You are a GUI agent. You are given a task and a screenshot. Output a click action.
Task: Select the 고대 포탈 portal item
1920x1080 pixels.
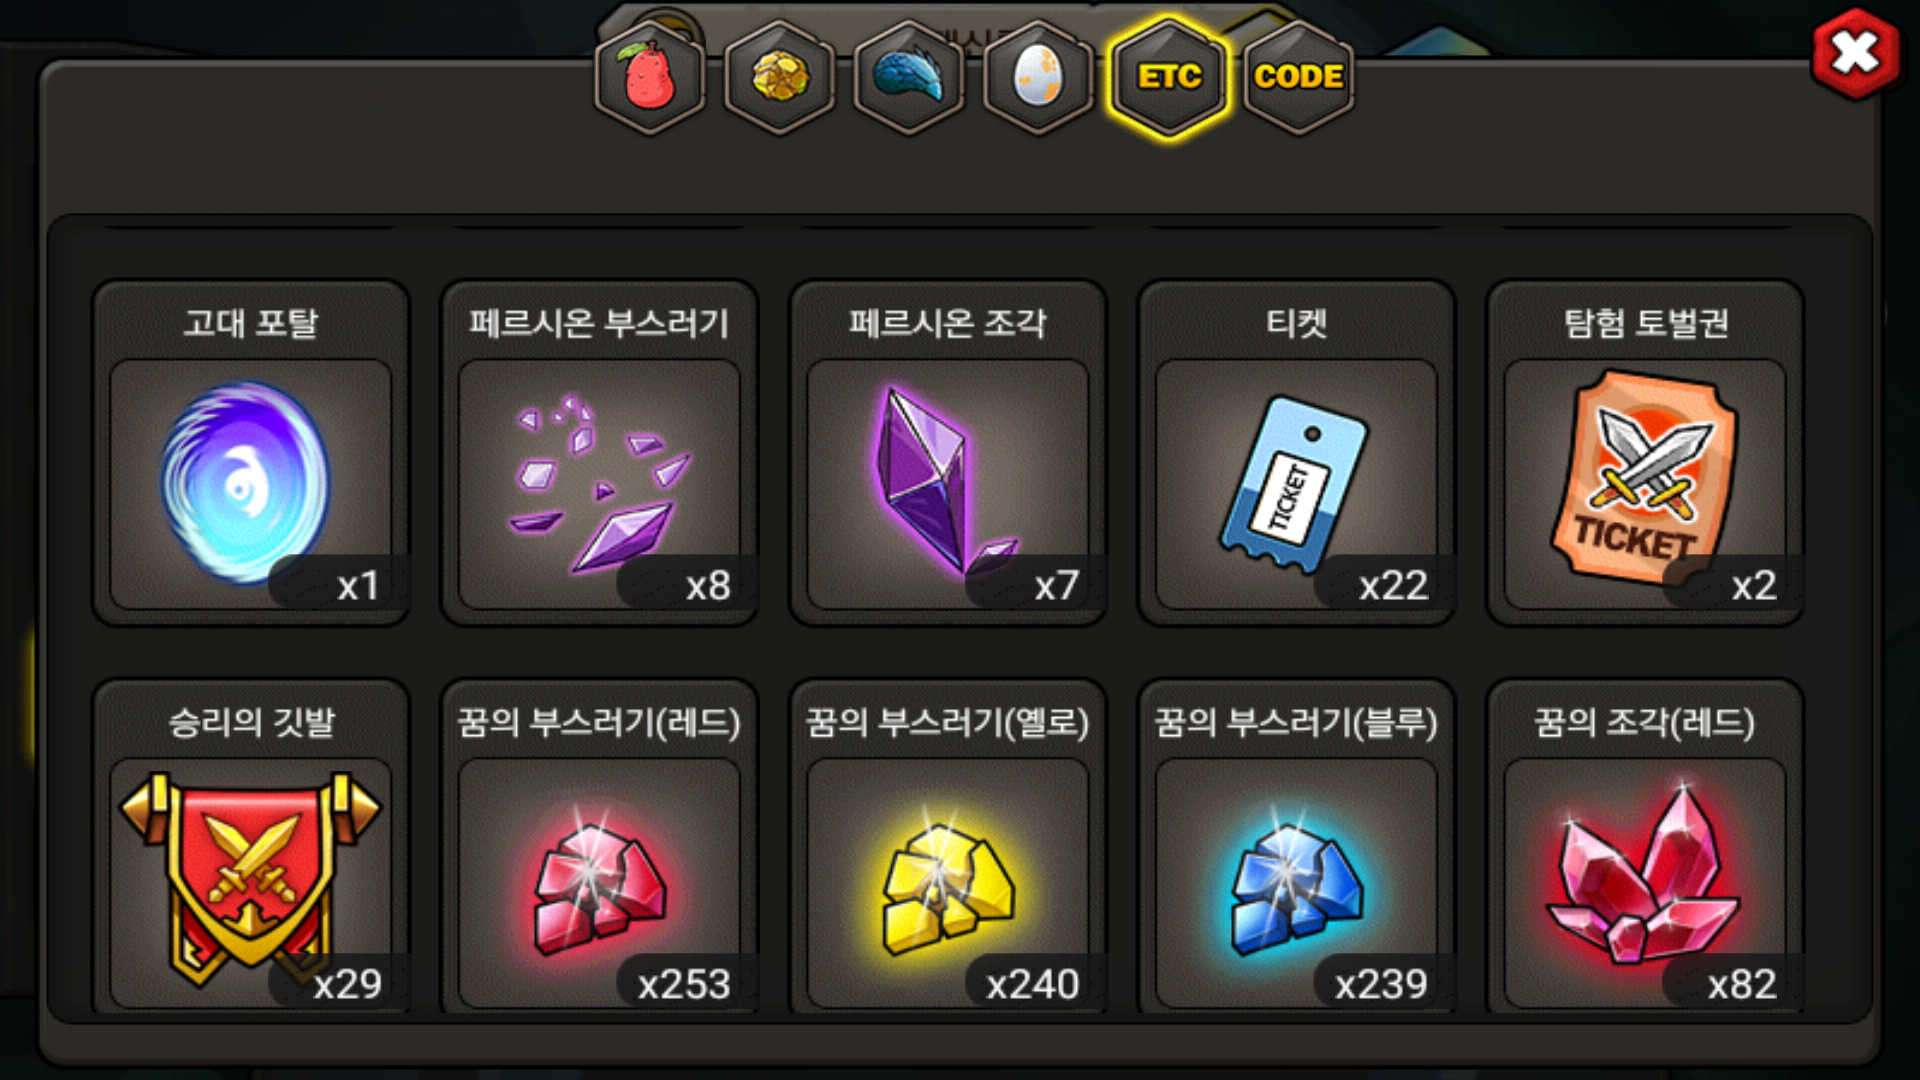pyautogui.click(x=250, y=484)
